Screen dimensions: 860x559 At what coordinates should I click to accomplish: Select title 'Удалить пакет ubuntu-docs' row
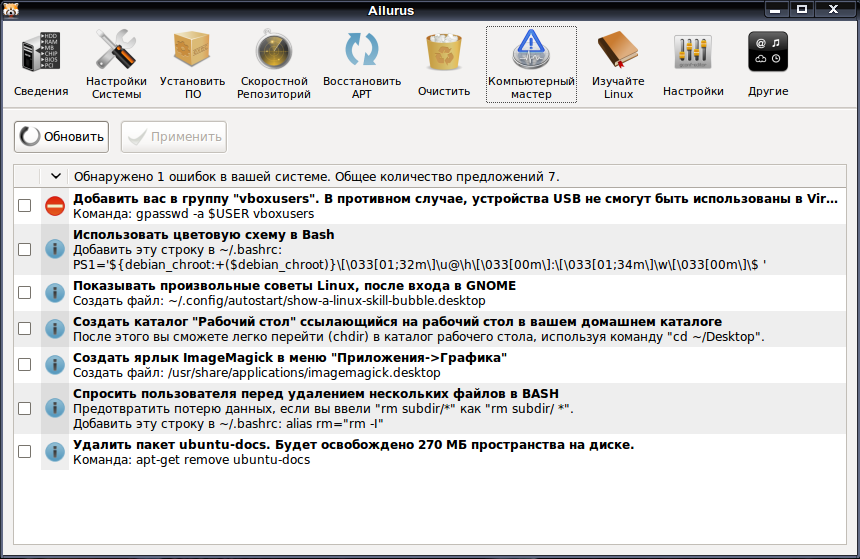[x=353, y=445]
